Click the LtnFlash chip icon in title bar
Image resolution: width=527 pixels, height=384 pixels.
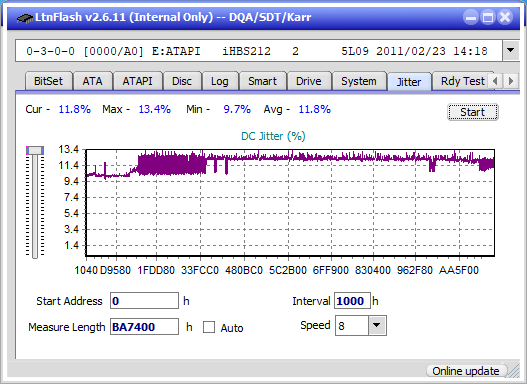(25, 17)
